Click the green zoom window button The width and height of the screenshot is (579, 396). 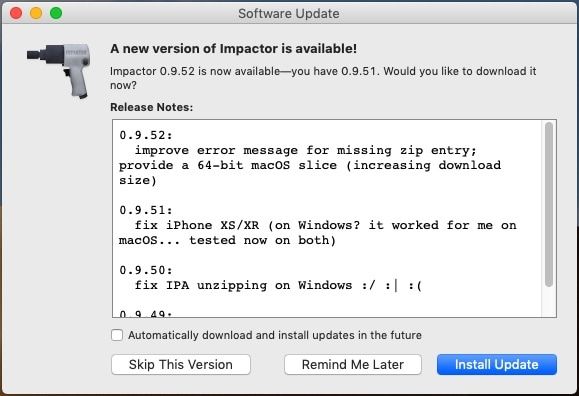(56, 13)
